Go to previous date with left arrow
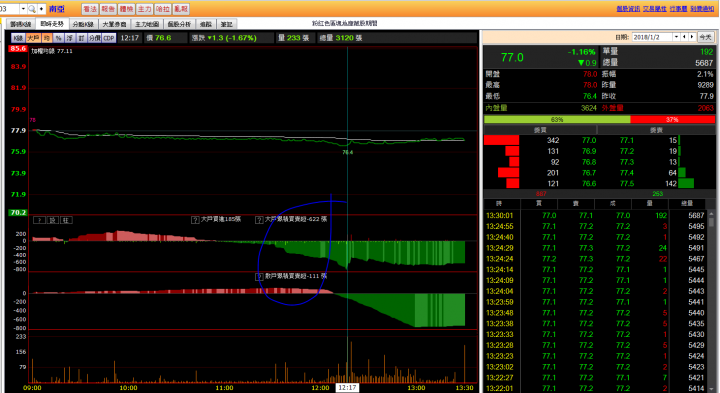The height and width of the screenshot is (393, 720). (x=684, y=37)
